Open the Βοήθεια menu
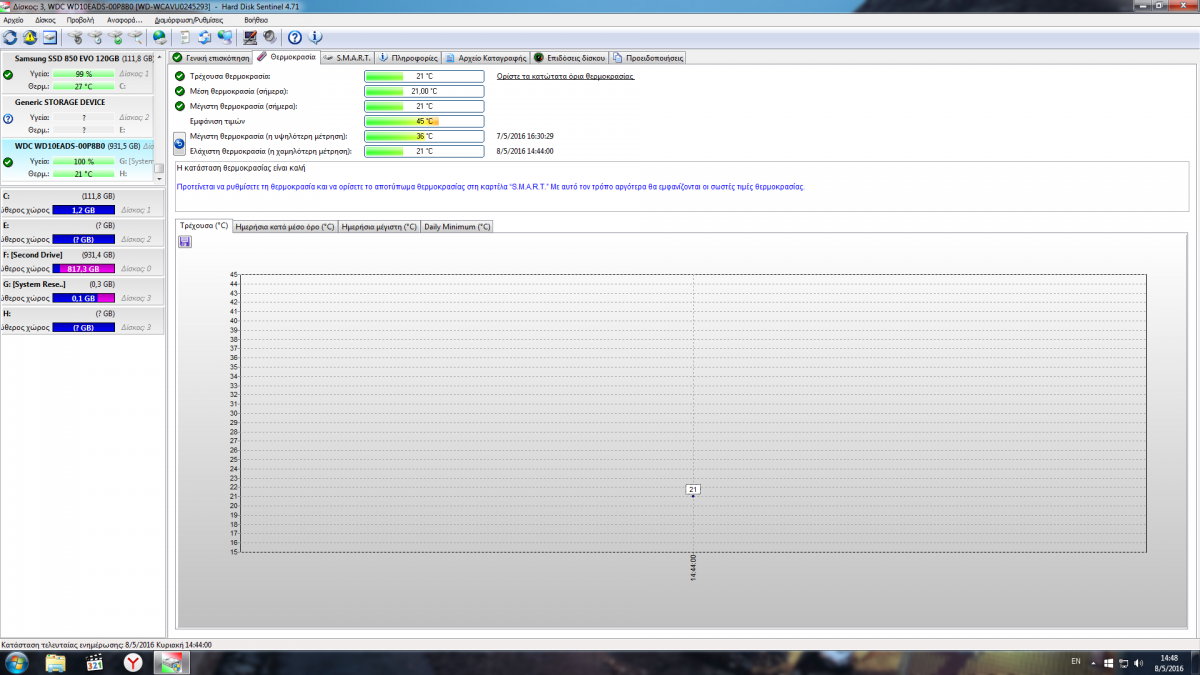Viewport: 1200px width, 675px height. 256,19
